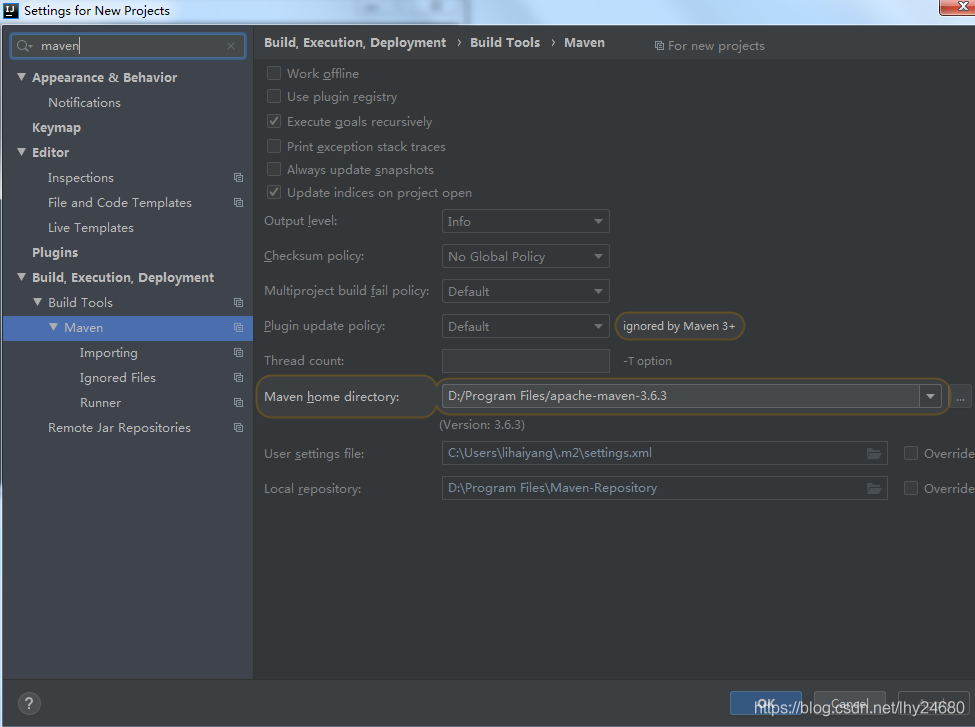The width and height of the screenshot is (975, 727).
Task: Open the Output level dropdown
Action: (525, 221)
